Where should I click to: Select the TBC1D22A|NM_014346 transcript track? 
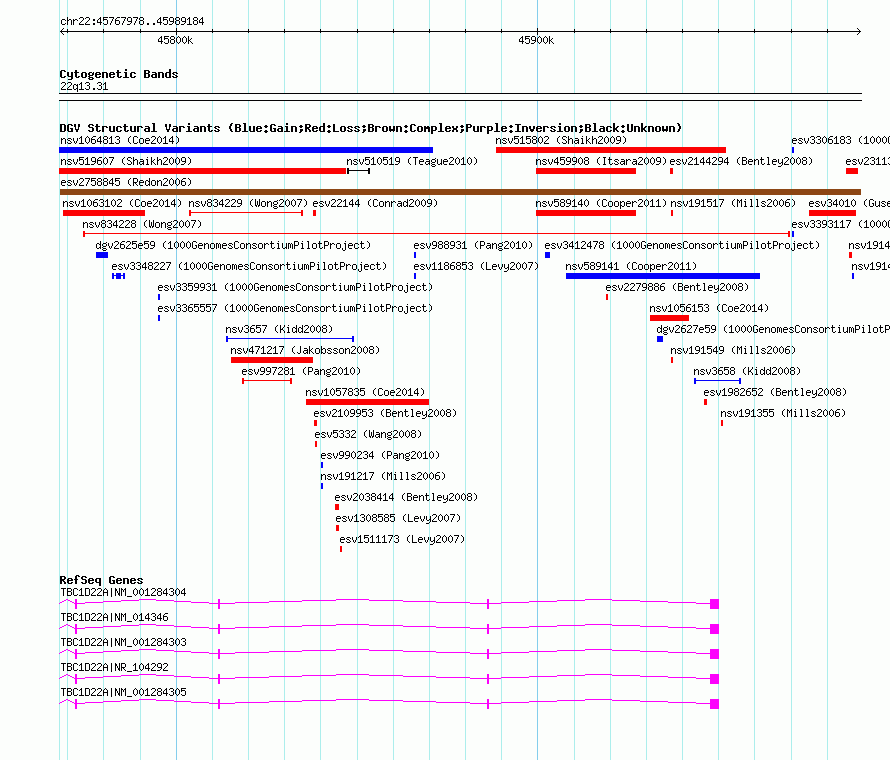tap(389, 629)
